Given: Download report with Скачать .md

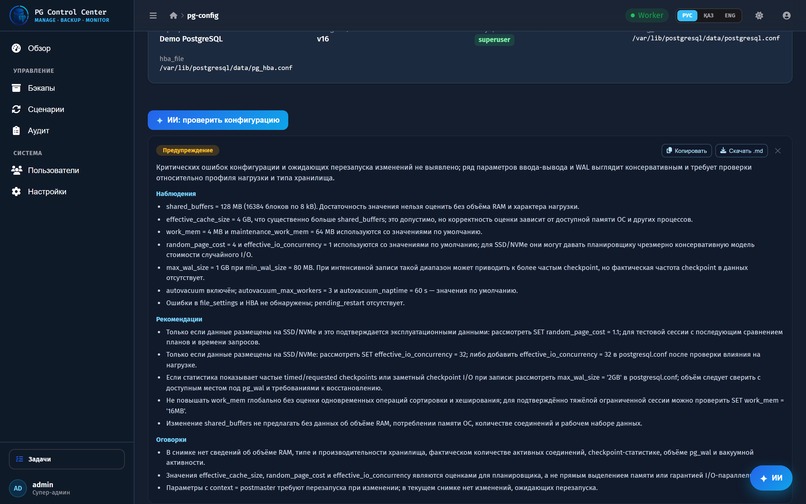Looking at the screenshot, I should 741,151.
